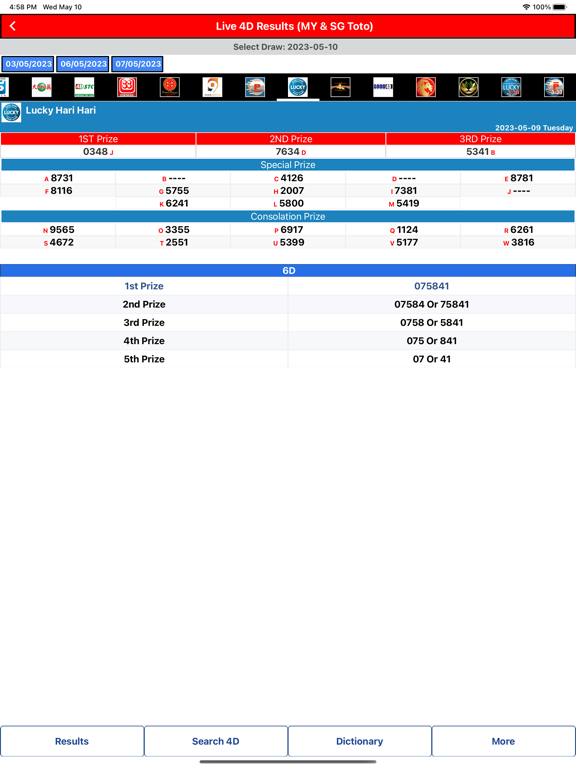The width and height of the screenshot is (576, 768).
Task: Tap 6D 2nd prize 07584 Or 75841
Action: coord(432,304)
